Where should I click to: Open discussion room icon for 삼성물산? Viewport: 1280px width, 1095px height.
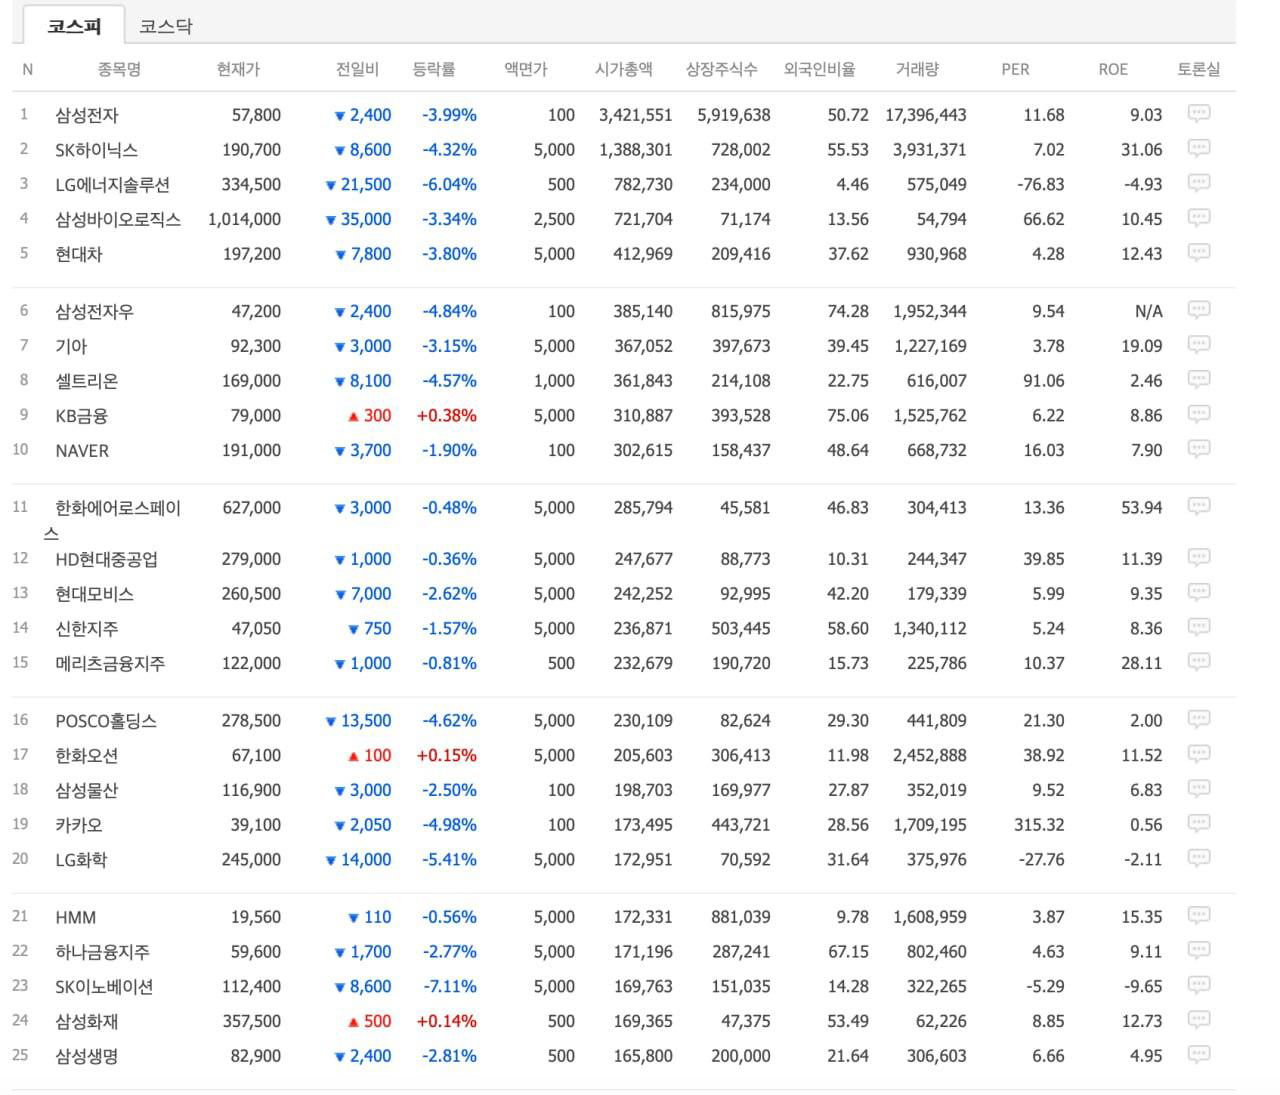[x=1198, y=788]
